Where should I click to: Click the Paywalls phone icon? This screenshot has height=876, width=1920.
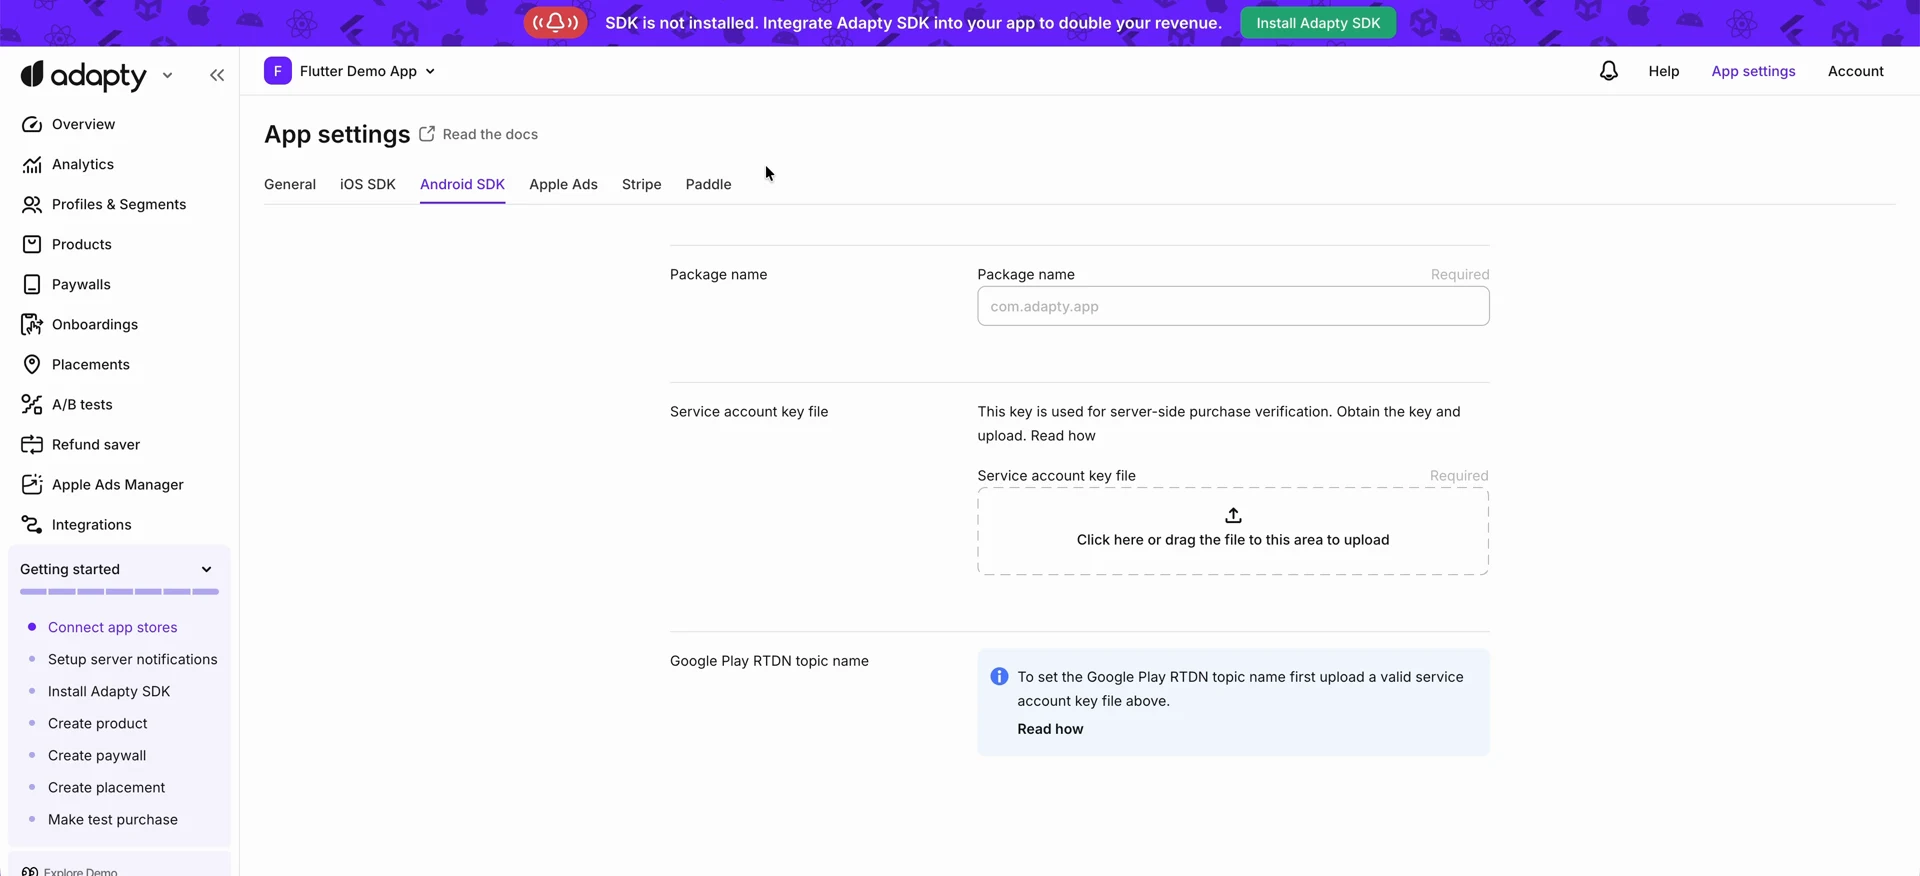coord(32,284)
